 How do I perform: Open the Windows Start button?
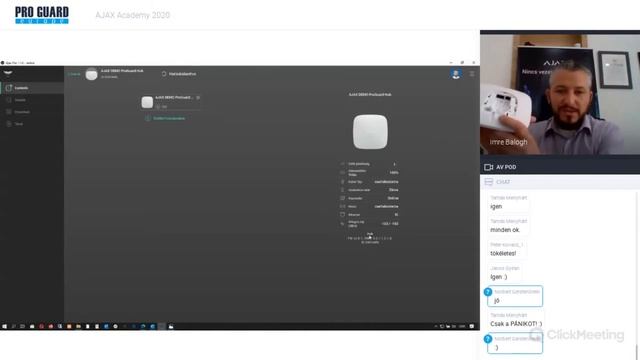4,327
